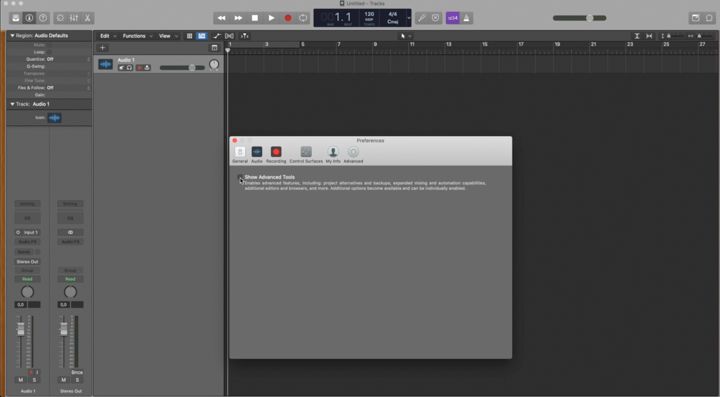Mute the Stereo Out channel strip
720x397 pixels.
[x=63, y=380]
